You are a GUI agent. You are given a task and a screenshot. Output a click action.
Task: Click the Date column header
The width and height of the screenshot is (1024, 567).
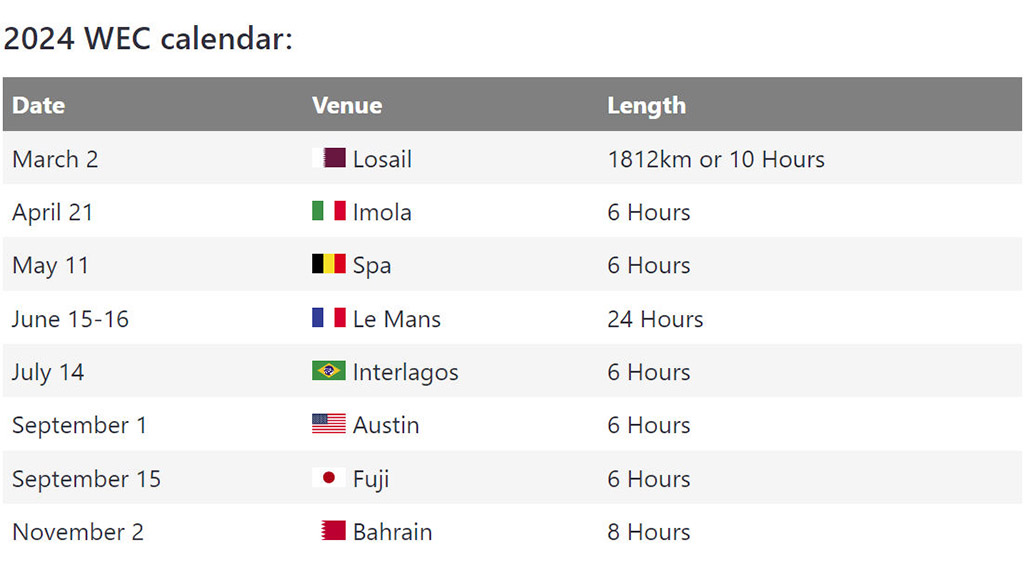pyautogui.click(x=39, y=105)
